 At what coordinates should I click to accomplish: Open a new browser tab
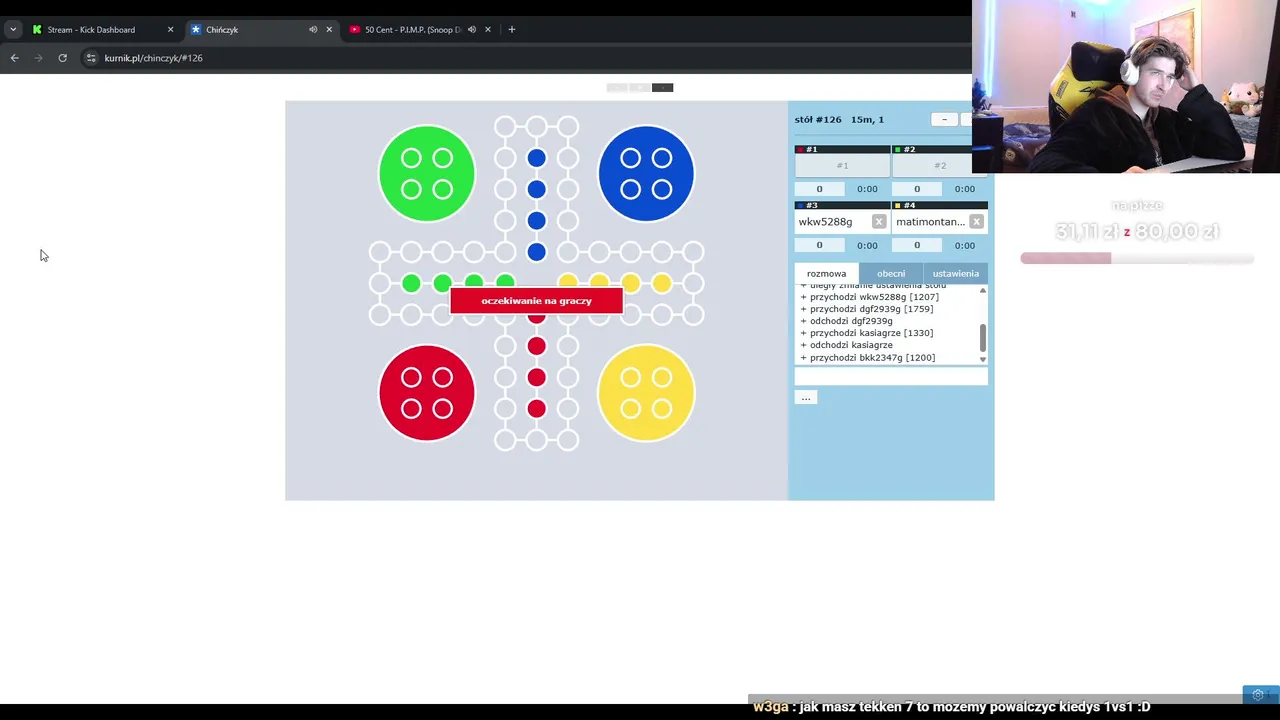point(512,30)
